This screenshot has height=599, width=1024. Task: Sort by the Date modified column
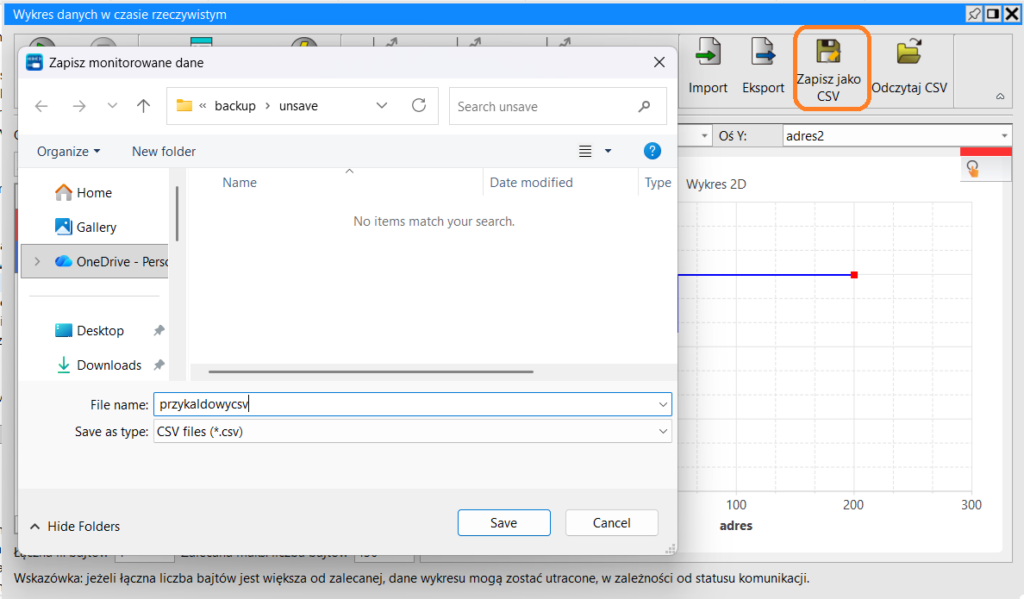tap(531, 182)
